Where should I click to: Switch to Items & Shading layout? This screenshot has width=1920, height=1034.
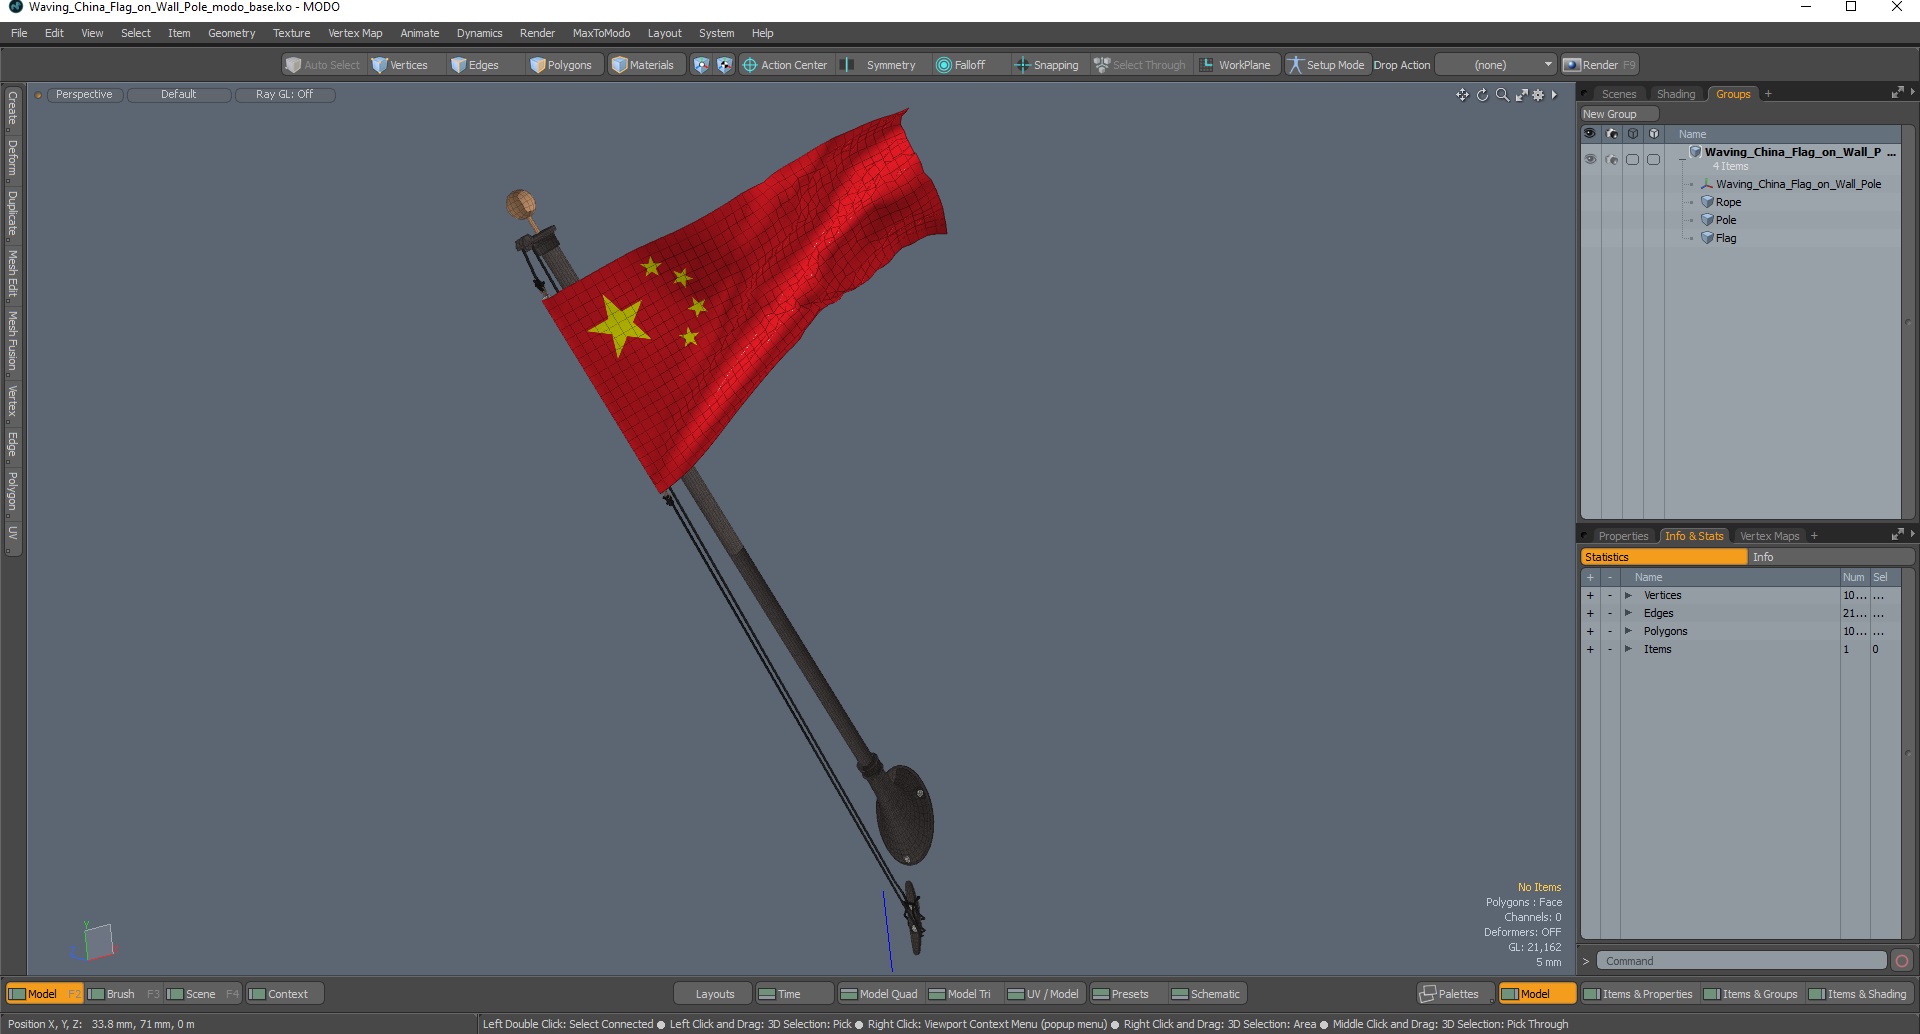tap(1858, 994)
